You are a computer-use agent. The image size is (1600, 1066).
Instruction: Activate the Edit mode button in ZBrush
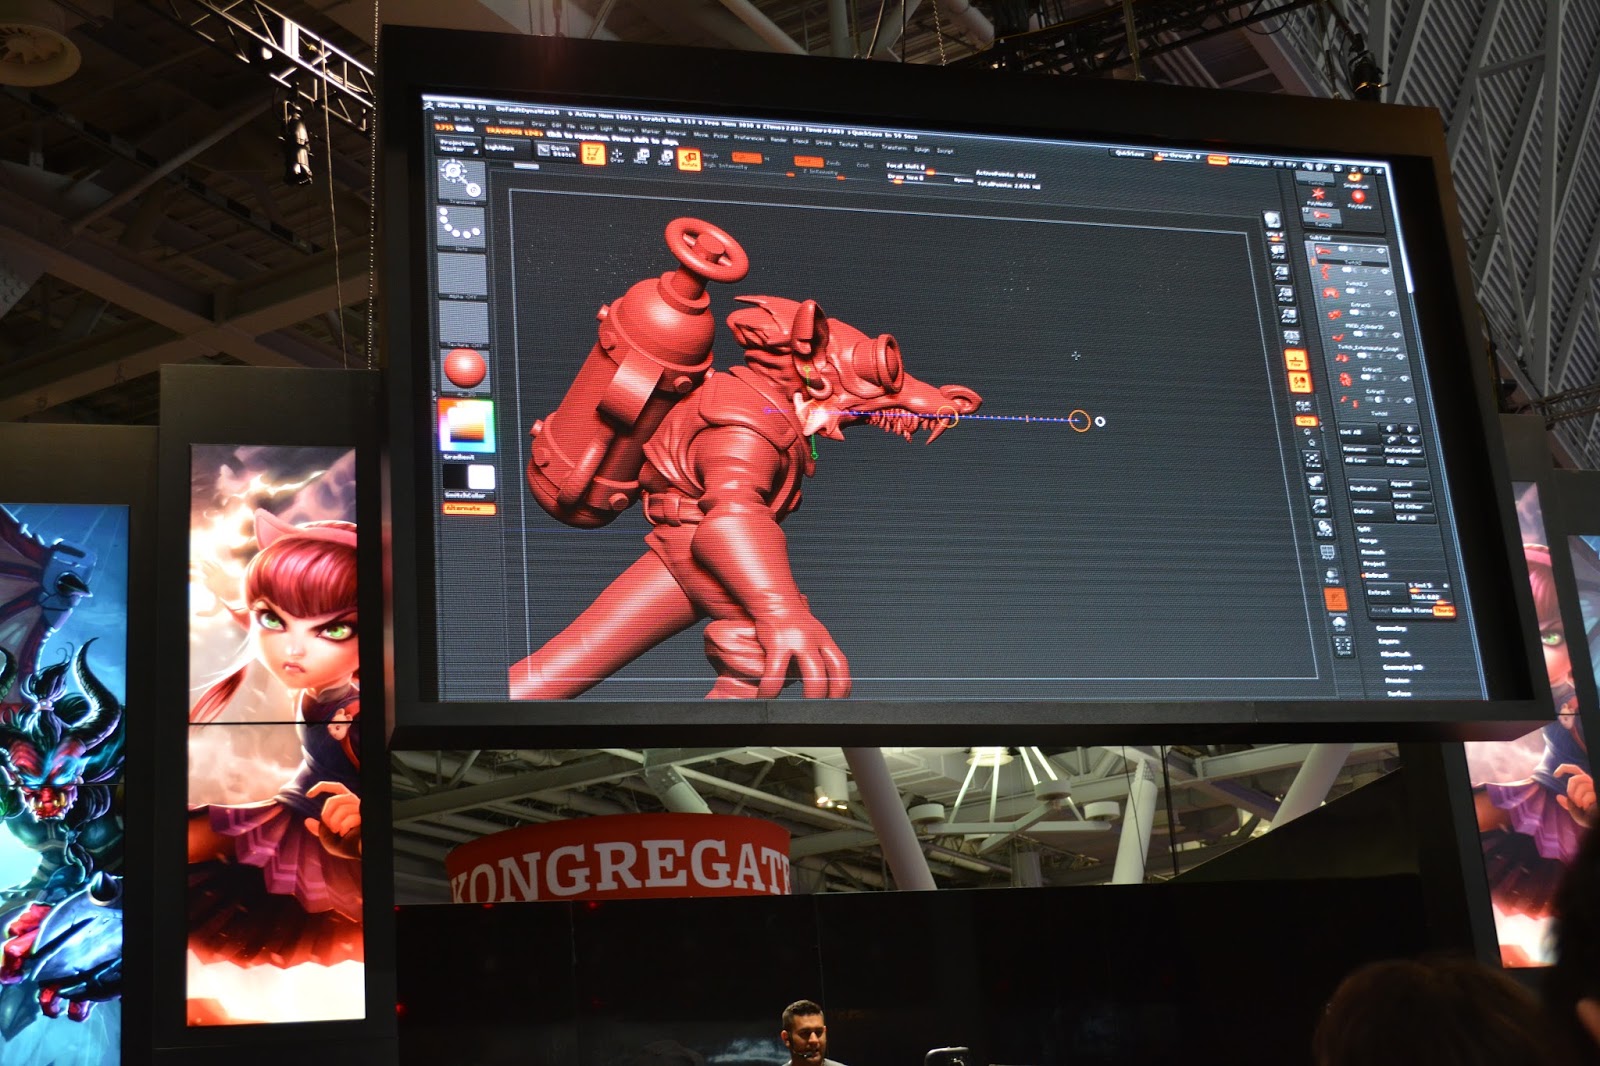click(593, 153)
